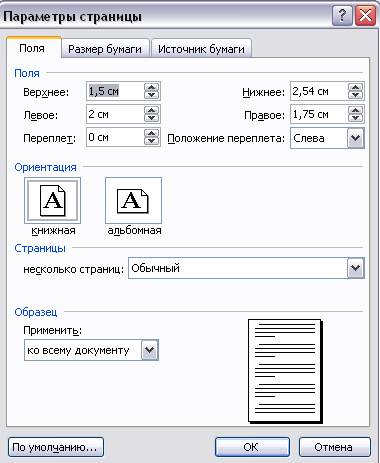Decrease the Правое margin with down arrow
This screenshot has height=463, width=380.
pos(356,118)
